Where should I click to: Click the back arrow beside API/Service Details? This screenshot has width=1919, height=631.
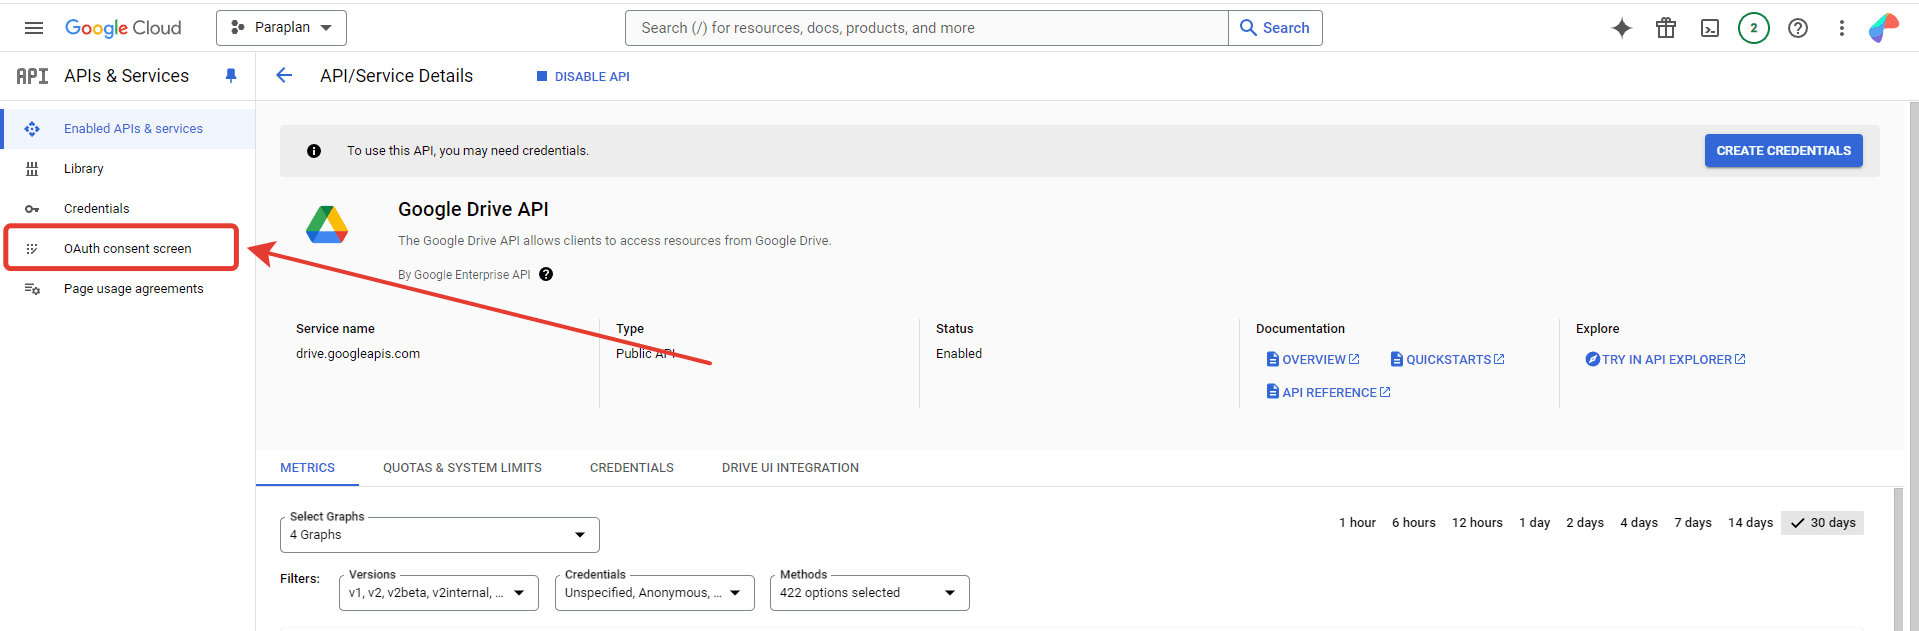tap(284, 76)
